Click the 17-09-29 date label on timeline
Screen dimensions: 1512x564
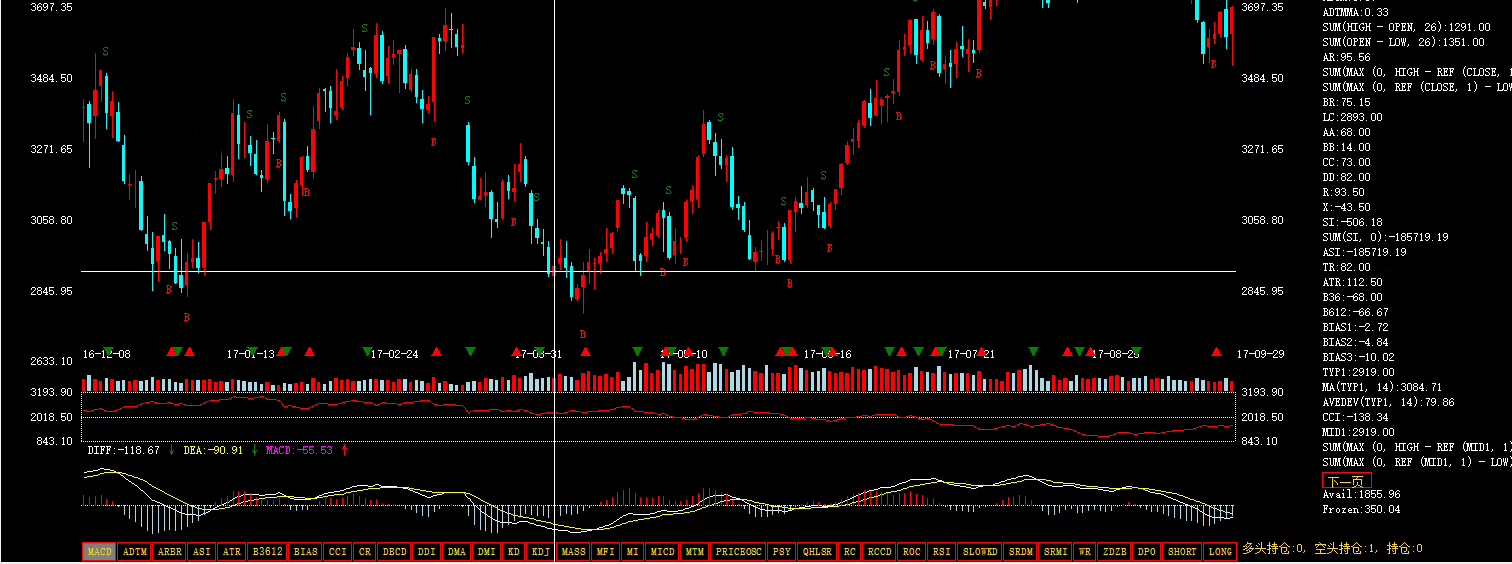coord(1258,354)
